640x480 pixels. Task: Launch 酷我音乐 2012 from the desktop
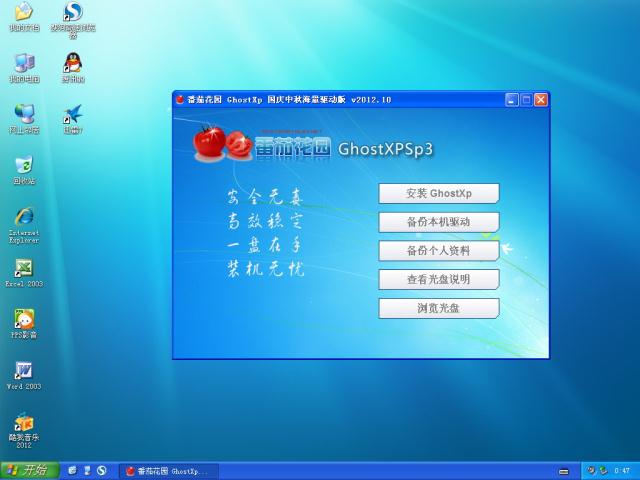click(24, 430)
